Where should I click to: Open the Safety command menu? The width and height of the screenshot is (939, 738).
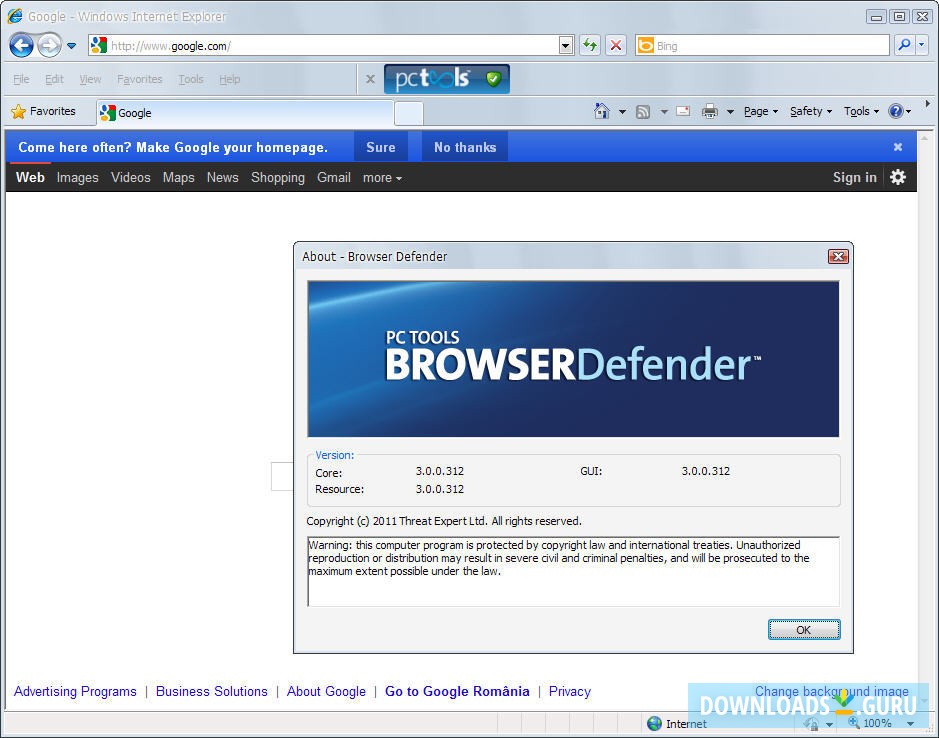(x=811, y=111)
